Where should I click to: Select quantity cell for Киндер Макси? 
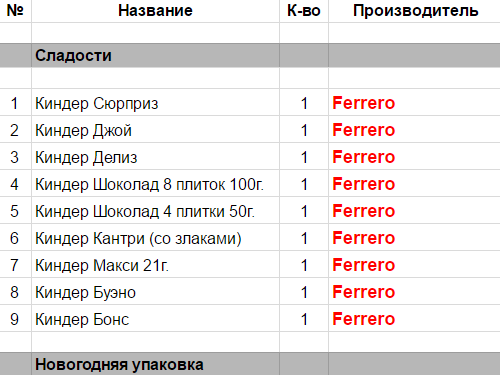[x=304, y=264]
